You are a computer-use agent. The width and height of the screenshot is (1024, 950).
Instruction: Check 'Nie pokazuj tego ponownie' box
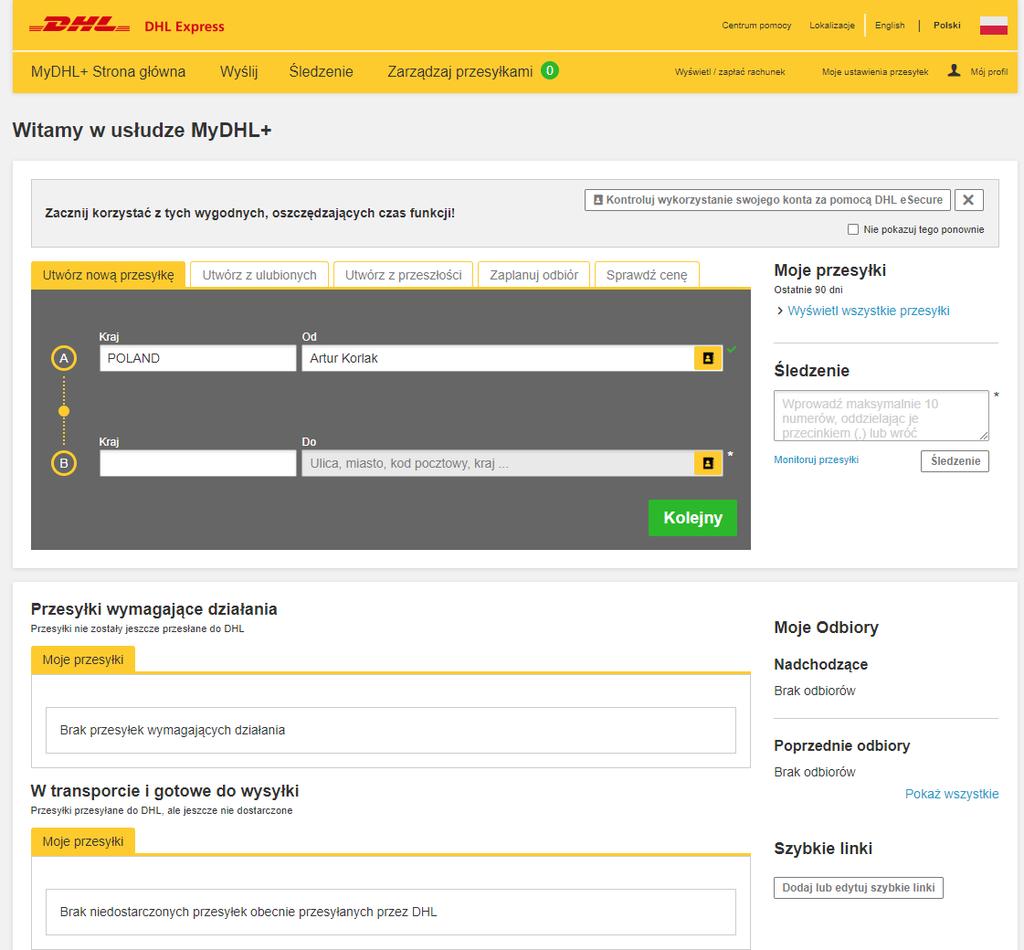[x=853, y=229]
